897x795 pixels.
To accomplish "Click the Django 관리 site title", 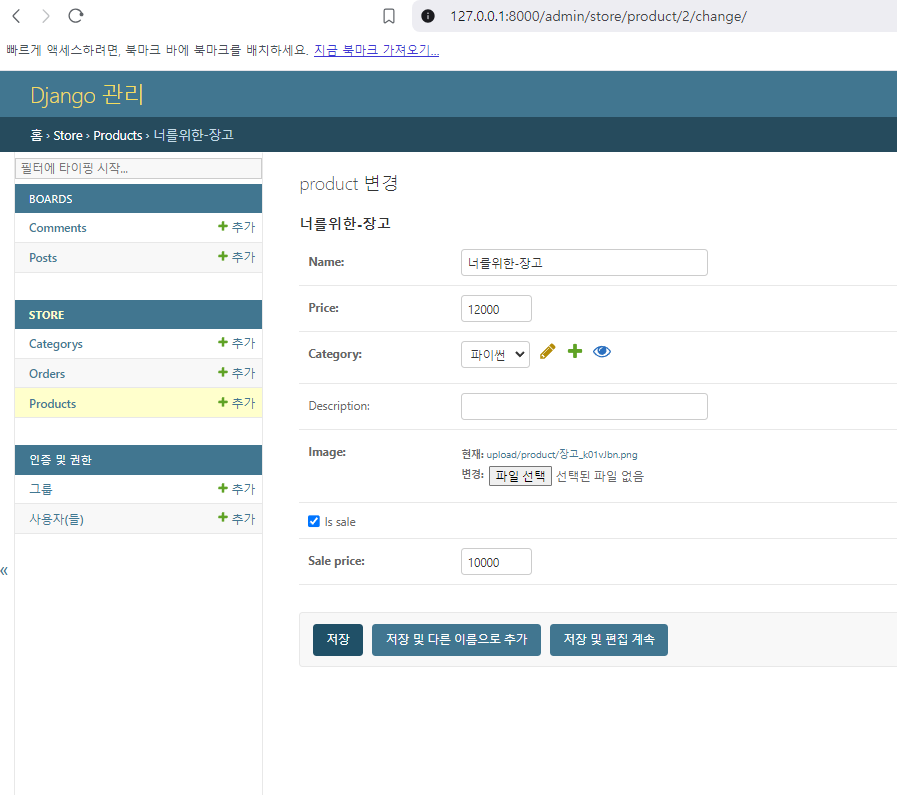I will (87, 94).
